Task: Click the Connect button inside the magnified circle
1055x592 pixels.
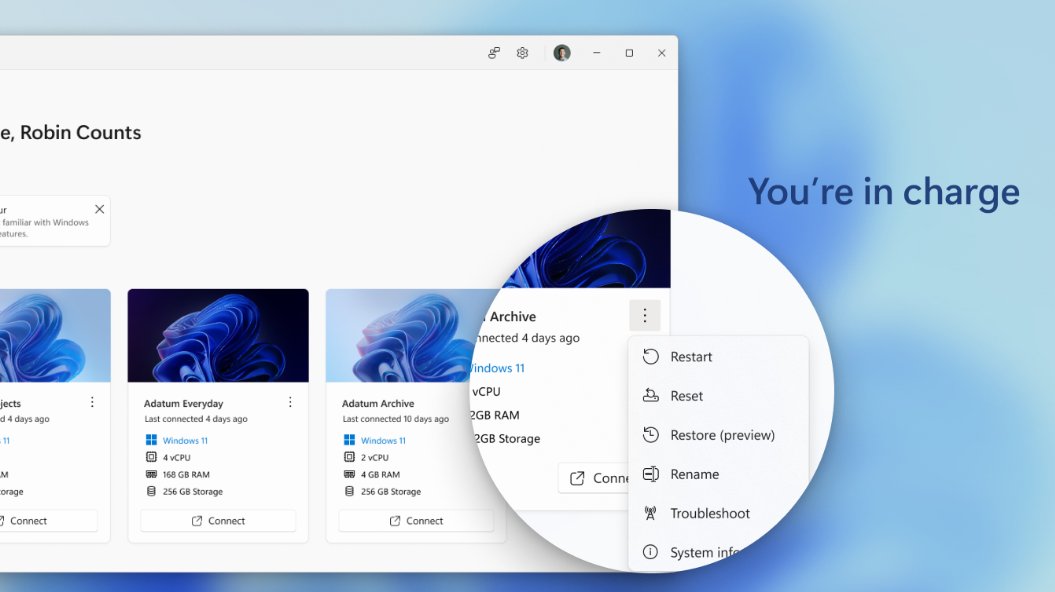Action: 593,478
